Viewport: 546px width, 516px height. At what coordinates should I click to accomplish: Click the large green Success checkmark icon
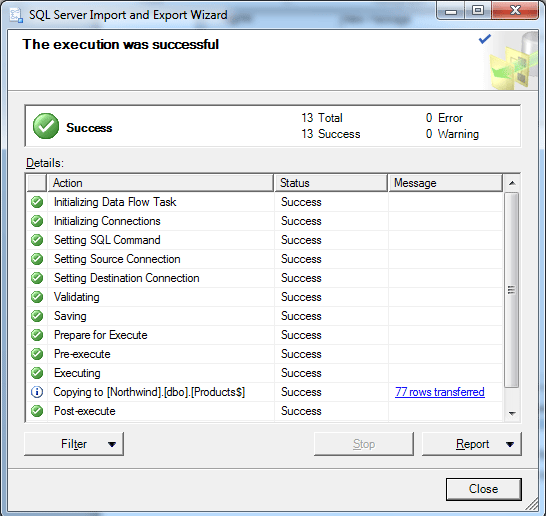point(46,126)
